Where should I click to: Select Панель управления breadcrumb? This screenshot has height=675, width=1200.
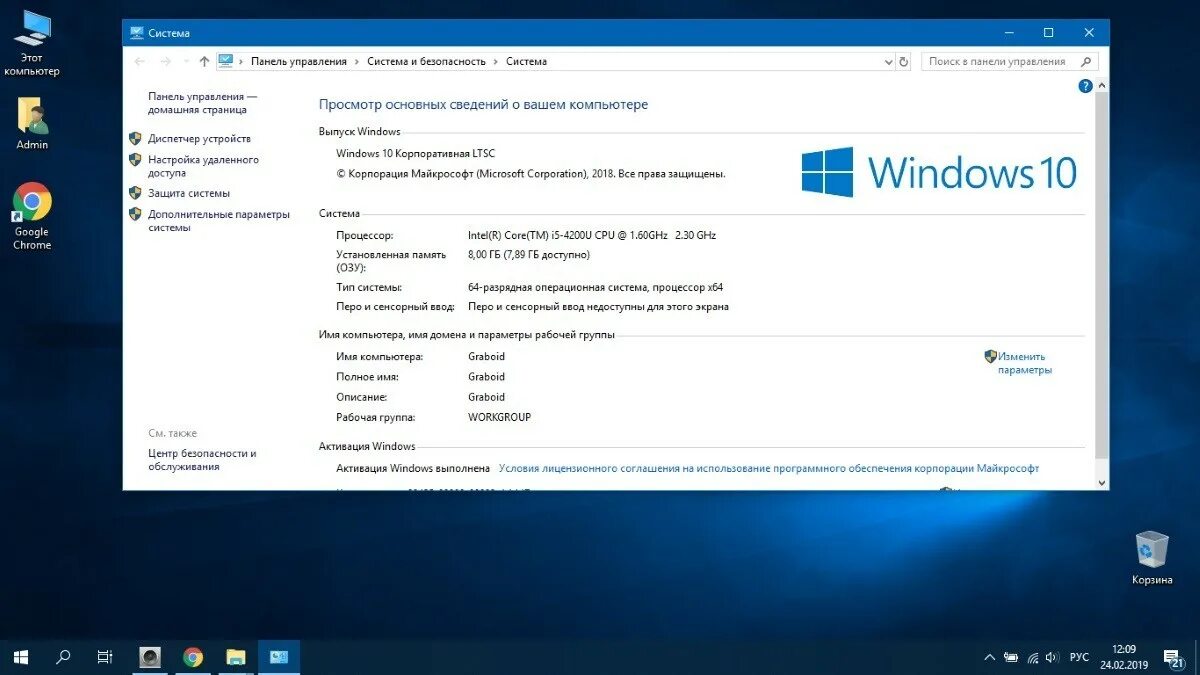299,61
